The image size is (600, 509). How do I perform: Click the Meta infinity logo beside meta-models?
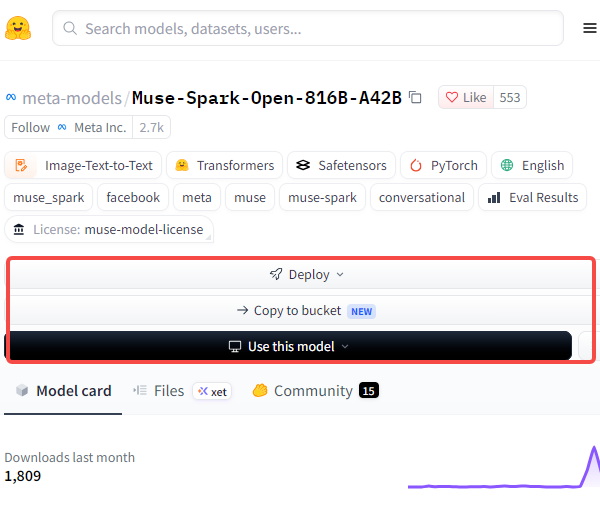click(x=11, y=98)
